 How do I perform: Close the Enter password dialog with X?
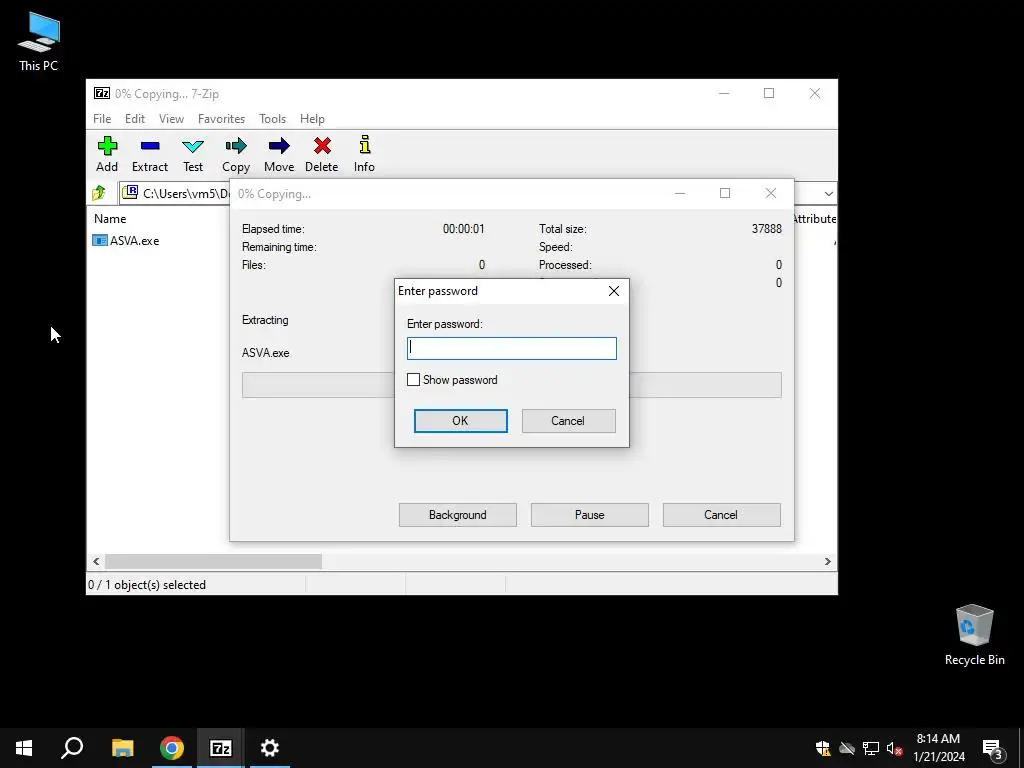click(x=614, y=291)
